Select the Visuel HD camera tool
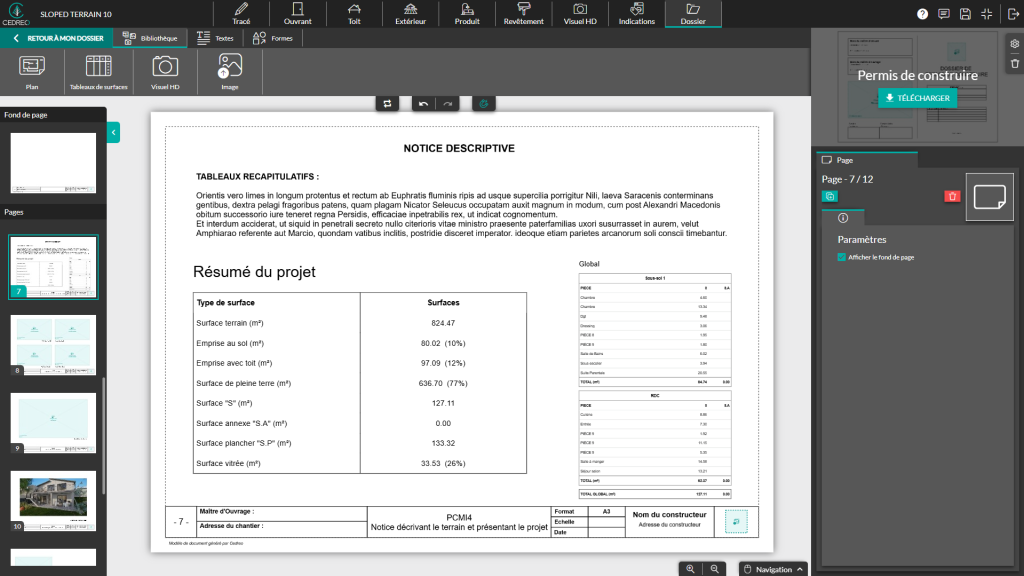1024x576 pixels. [x=164, y=70]
